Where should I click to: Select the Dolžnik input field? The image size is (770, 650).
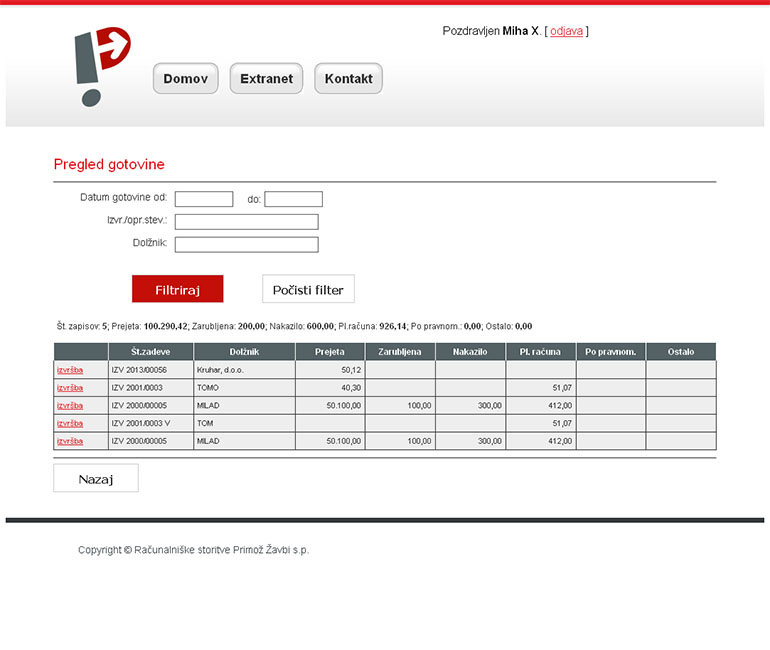[x=247, y=244]
